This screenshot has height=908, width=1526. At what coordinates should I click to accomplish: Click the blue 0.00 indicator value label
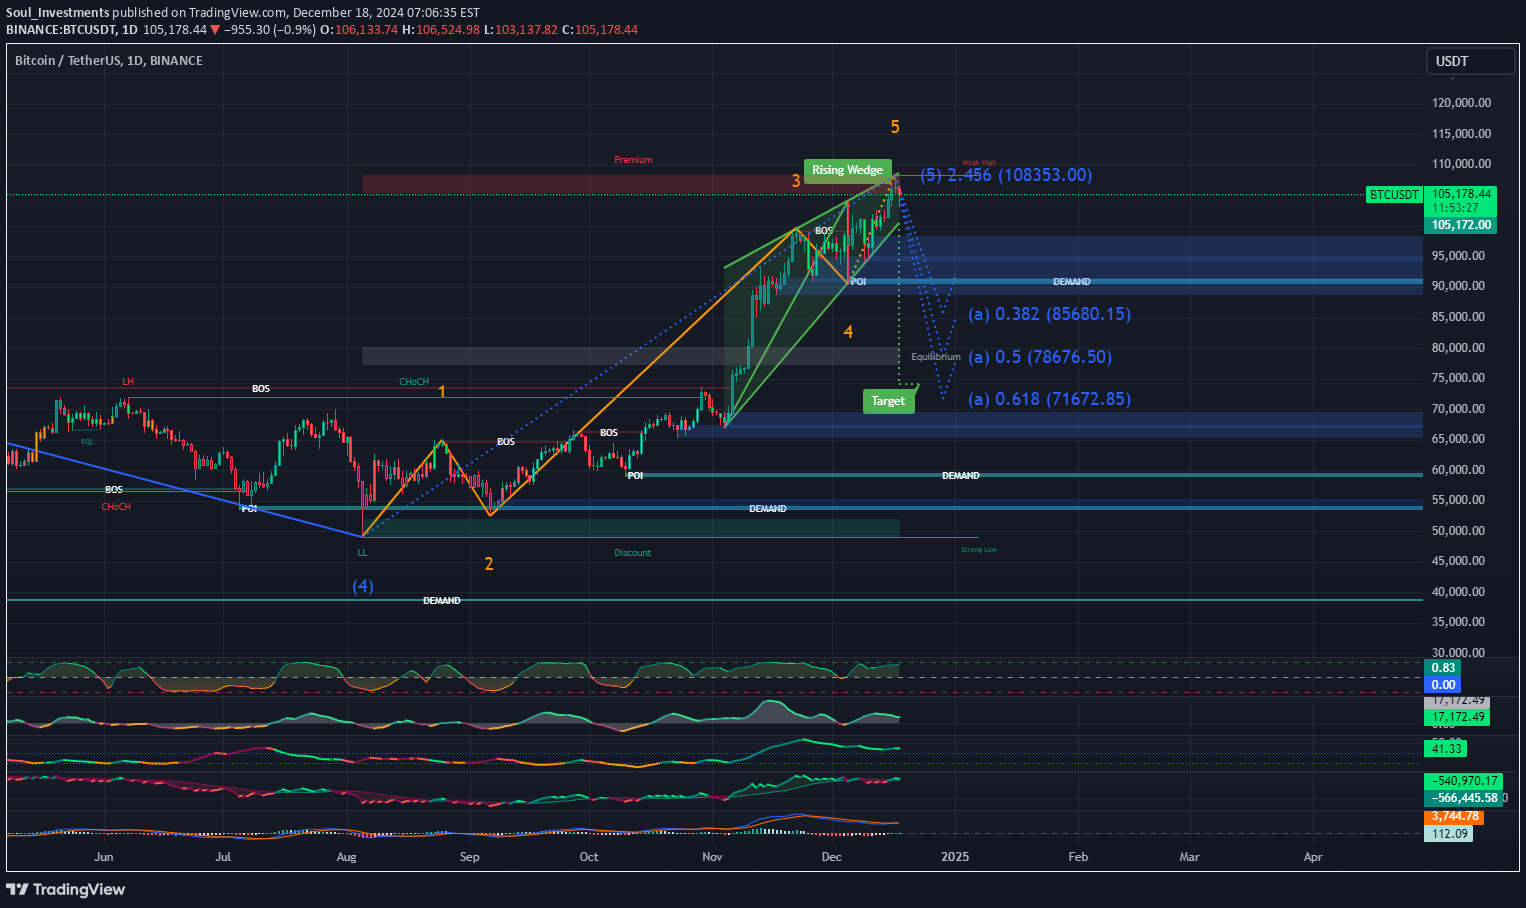(1444, 685)
